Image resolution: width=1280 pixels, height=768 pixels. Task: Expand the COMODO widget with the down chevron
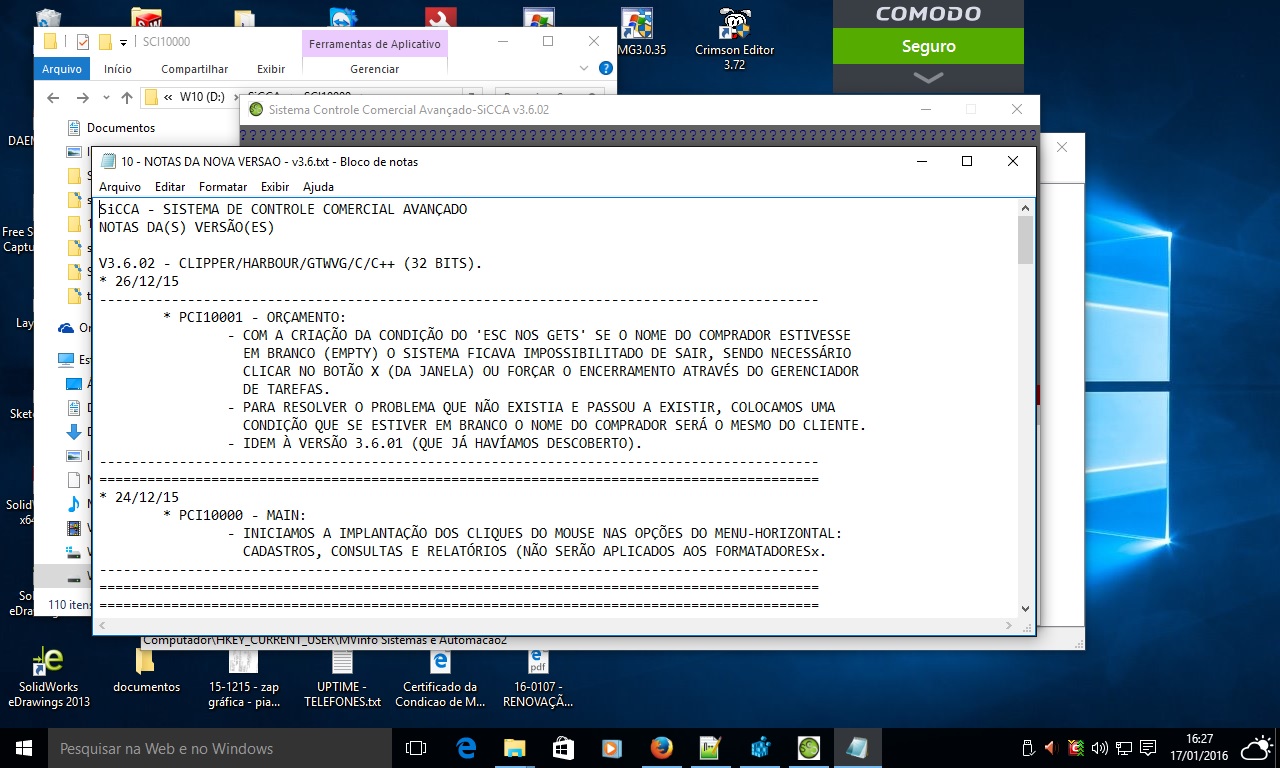[x=928, y=77]
